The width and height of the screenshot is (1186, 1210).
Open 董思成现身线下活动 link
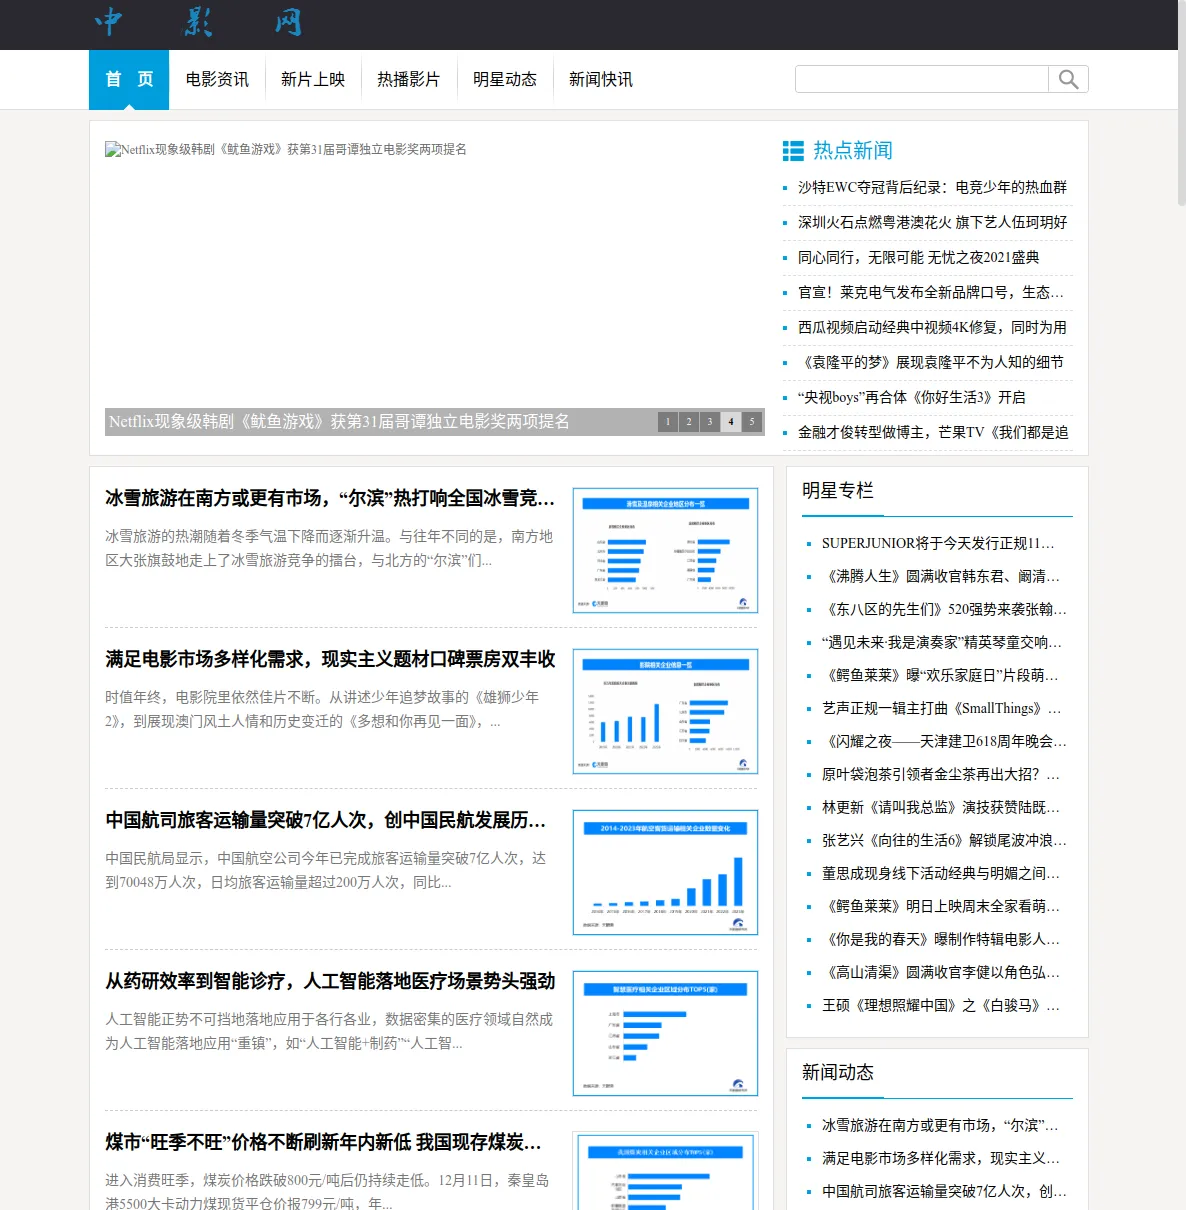click(941, 873)
